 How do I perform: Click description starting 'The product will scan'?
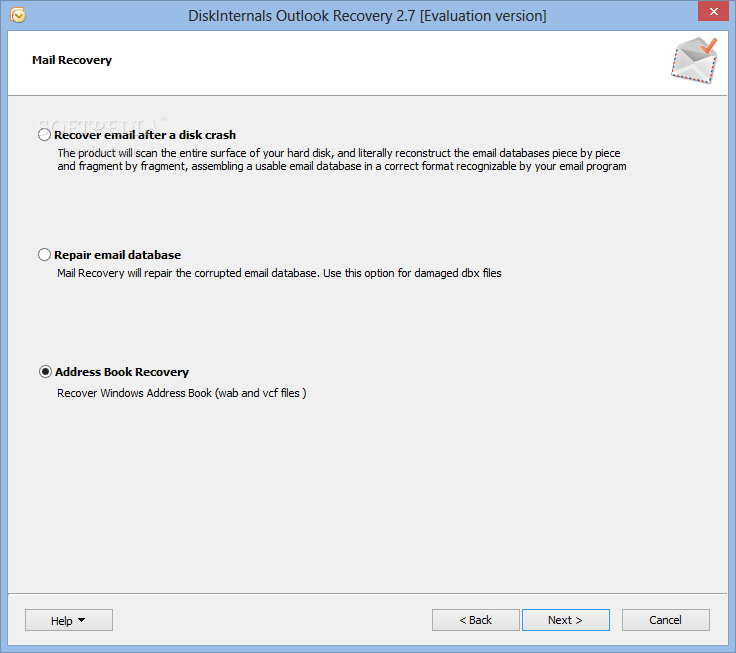pos(342,160)
